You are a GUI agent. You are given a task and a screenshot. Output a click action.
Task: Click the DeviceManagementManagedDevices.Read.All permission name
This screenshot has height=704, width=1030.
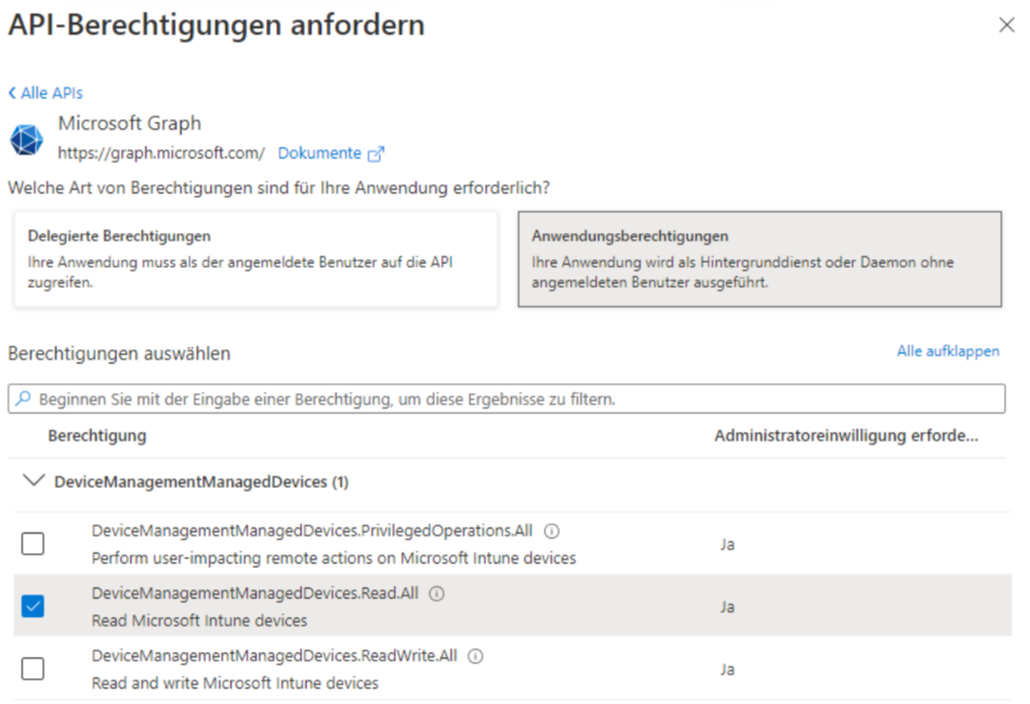click(255, 593)
